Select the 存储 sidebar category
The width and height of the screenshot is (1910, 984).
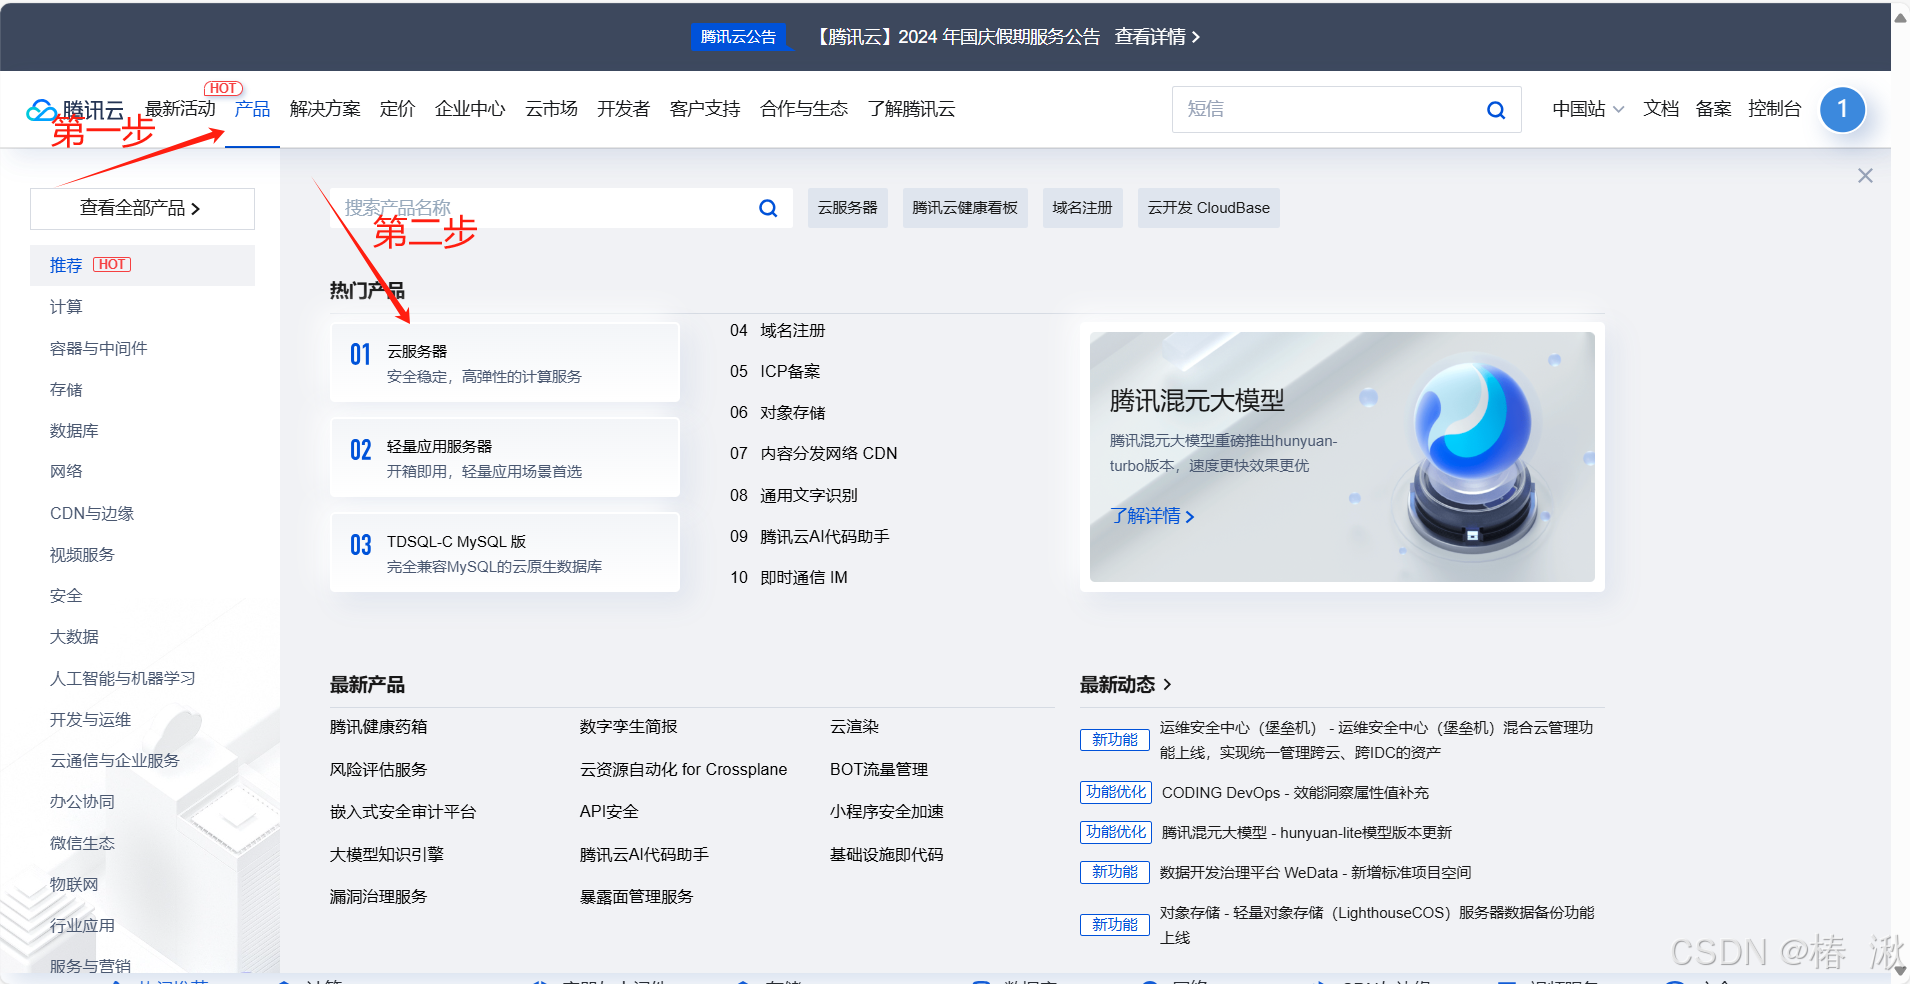66,390
